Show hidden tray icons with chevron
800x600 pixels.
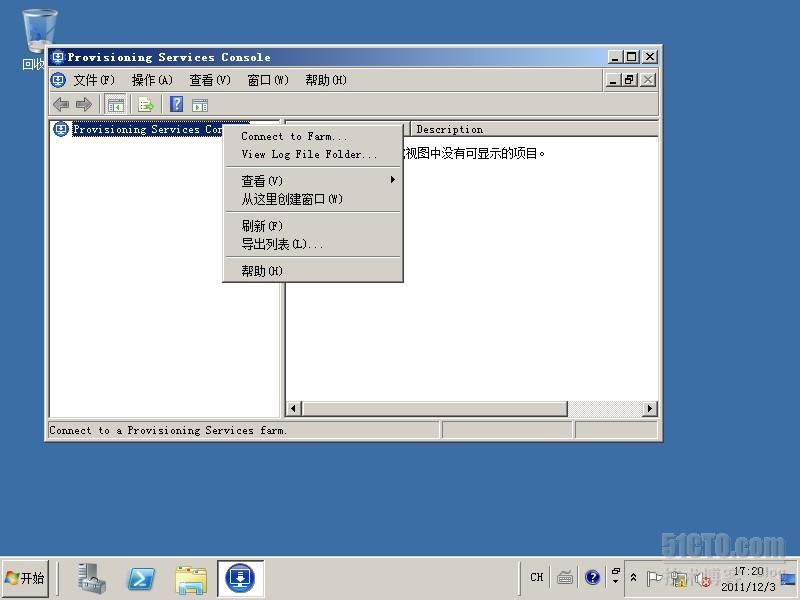[x=633, y=577]
